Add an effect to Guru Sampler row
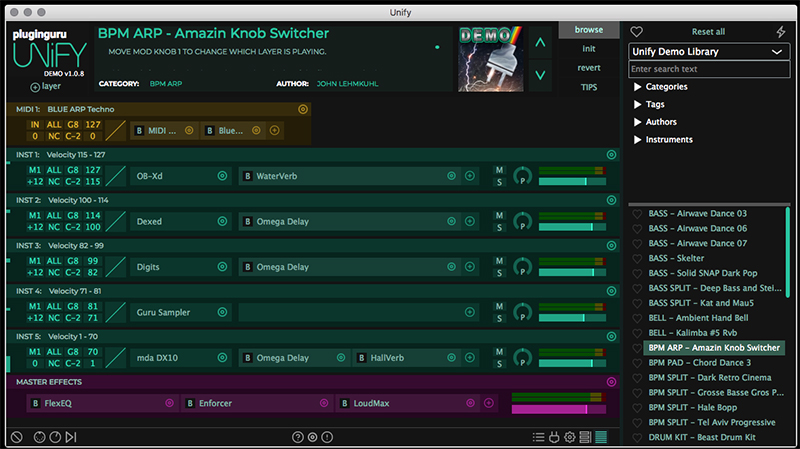800x449 pixels. click(x=470, y=312)
